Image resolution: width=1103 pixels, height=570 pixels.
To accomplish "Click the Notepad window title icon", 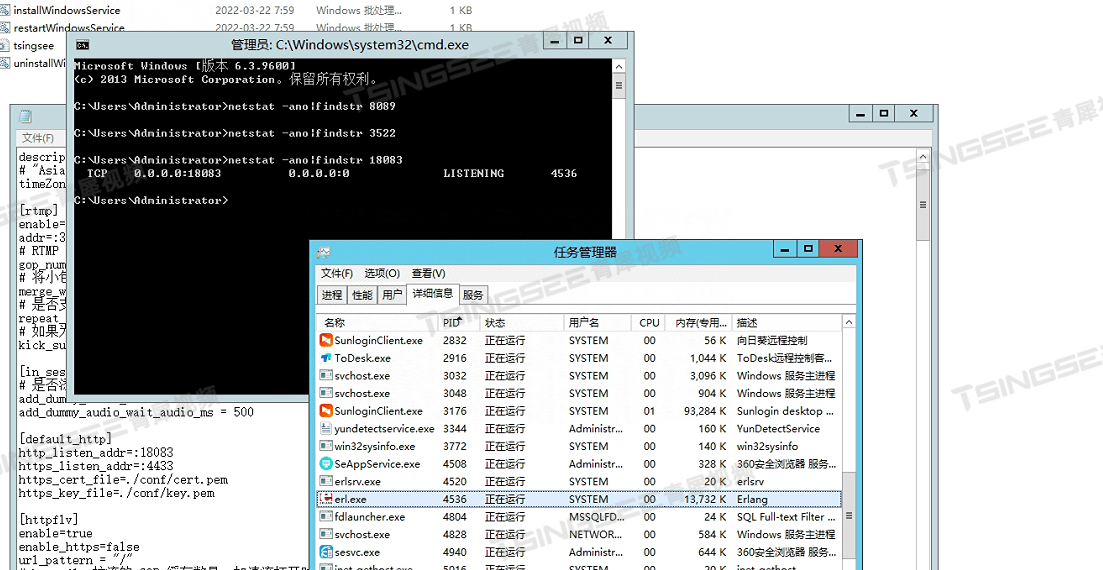I will (x=25, y=116).
